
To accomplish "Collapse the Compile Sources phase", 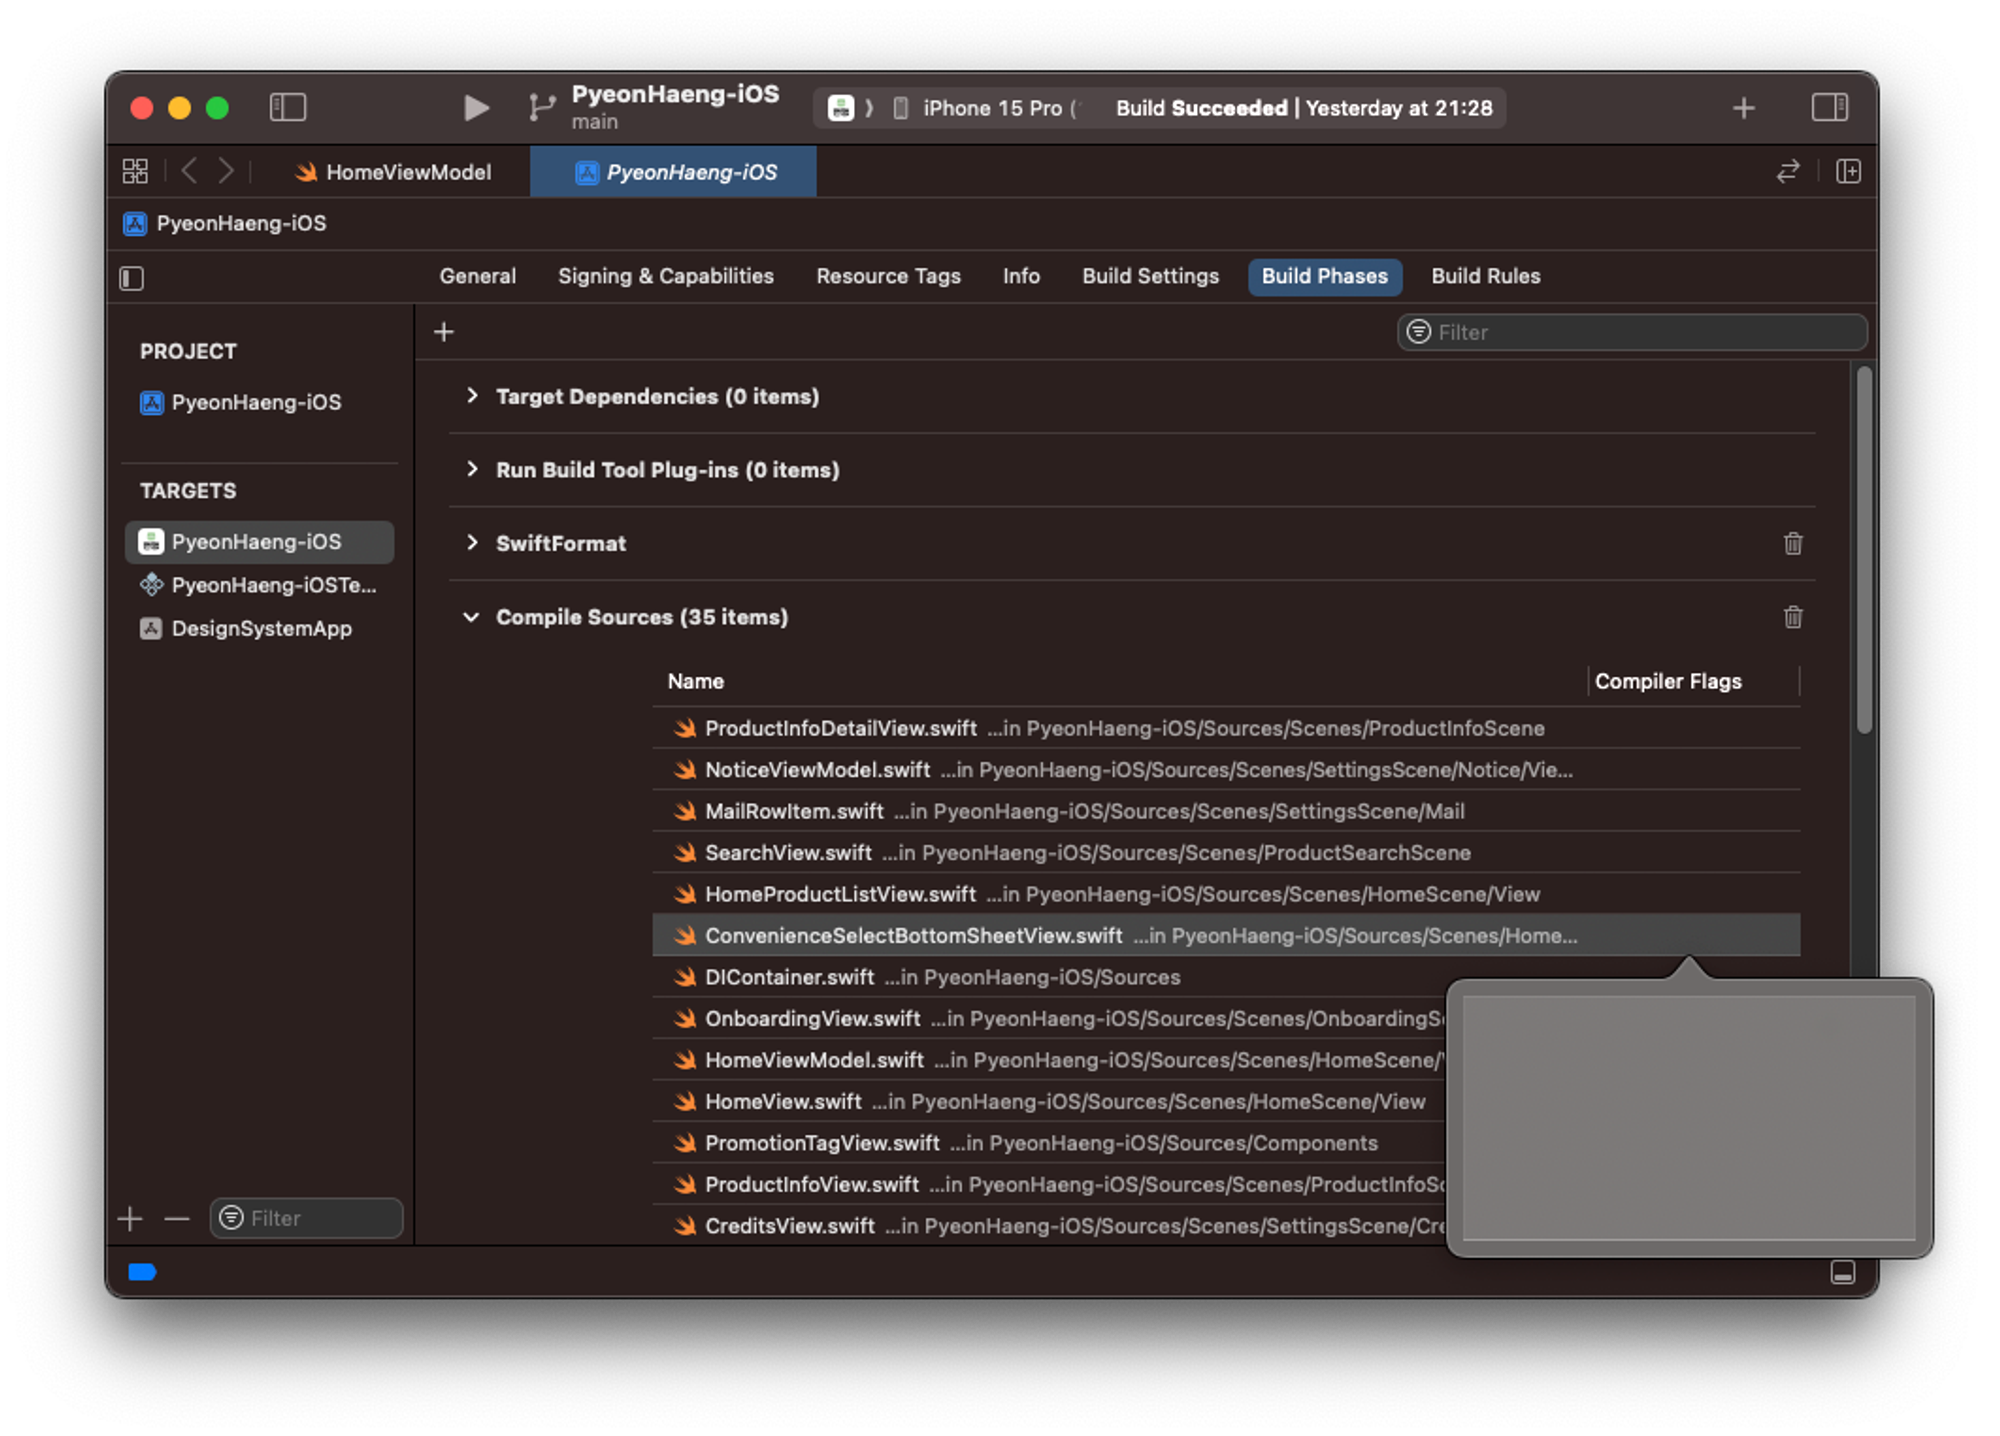I will pos(472,617).
